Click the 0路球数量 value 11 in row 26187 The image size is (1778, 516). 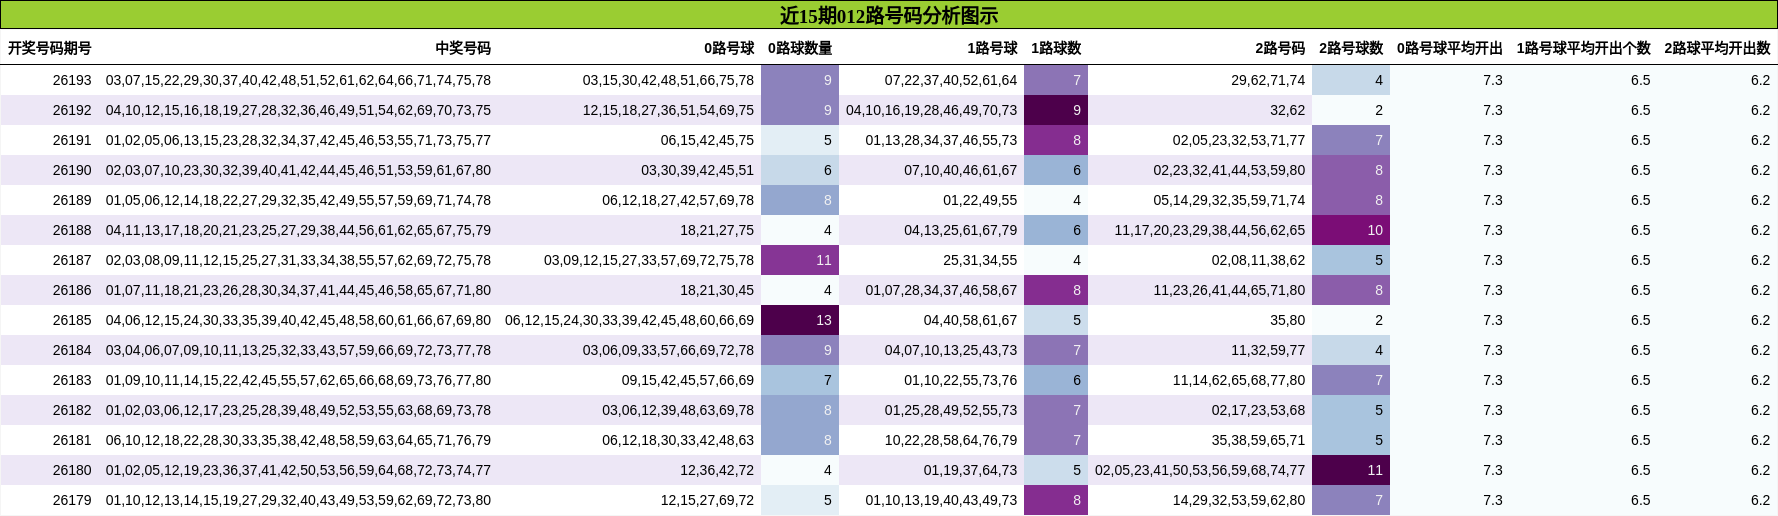click(800, 260)
